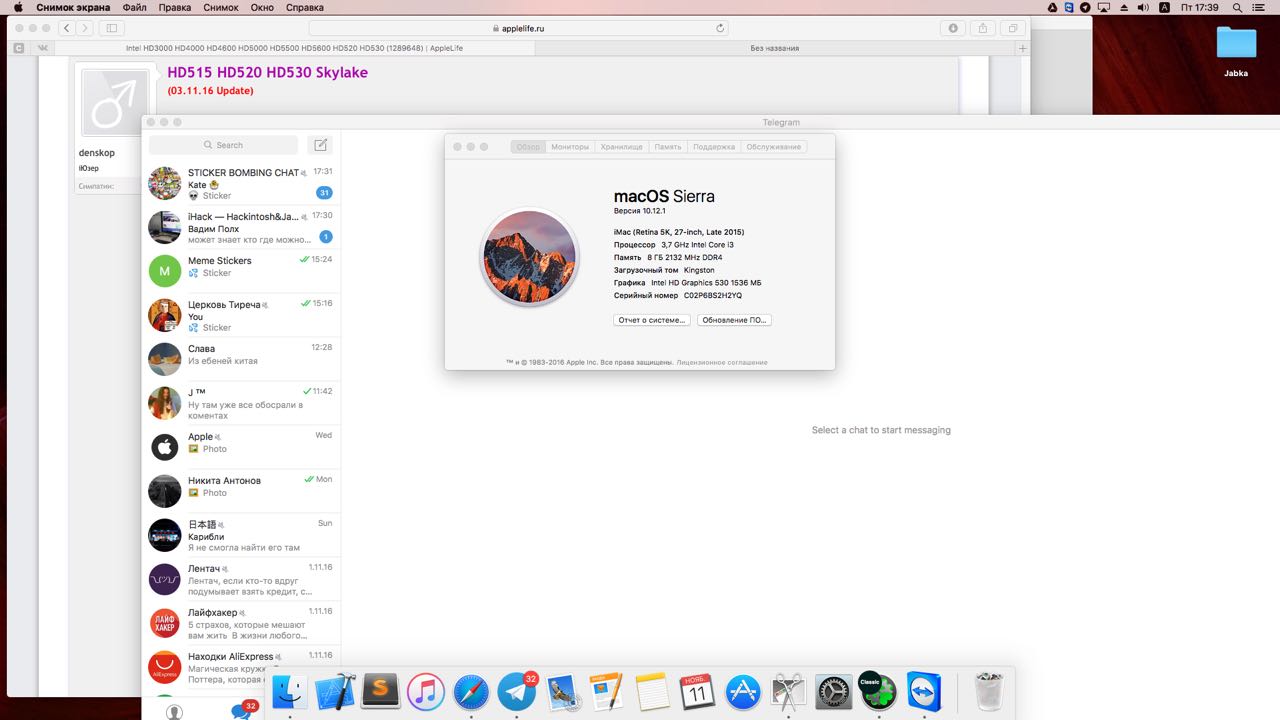Open the Слава chat

pos(241,359)
